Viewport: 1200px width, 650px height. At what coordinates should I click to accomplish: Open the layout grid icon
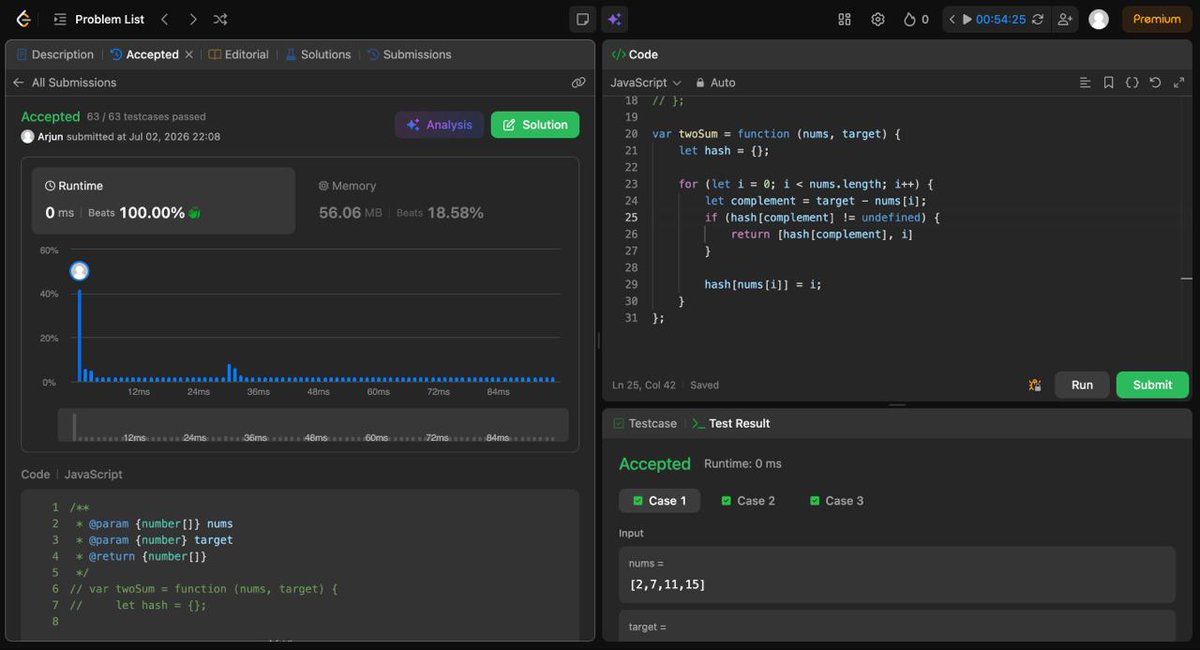[x=845, y=19]
